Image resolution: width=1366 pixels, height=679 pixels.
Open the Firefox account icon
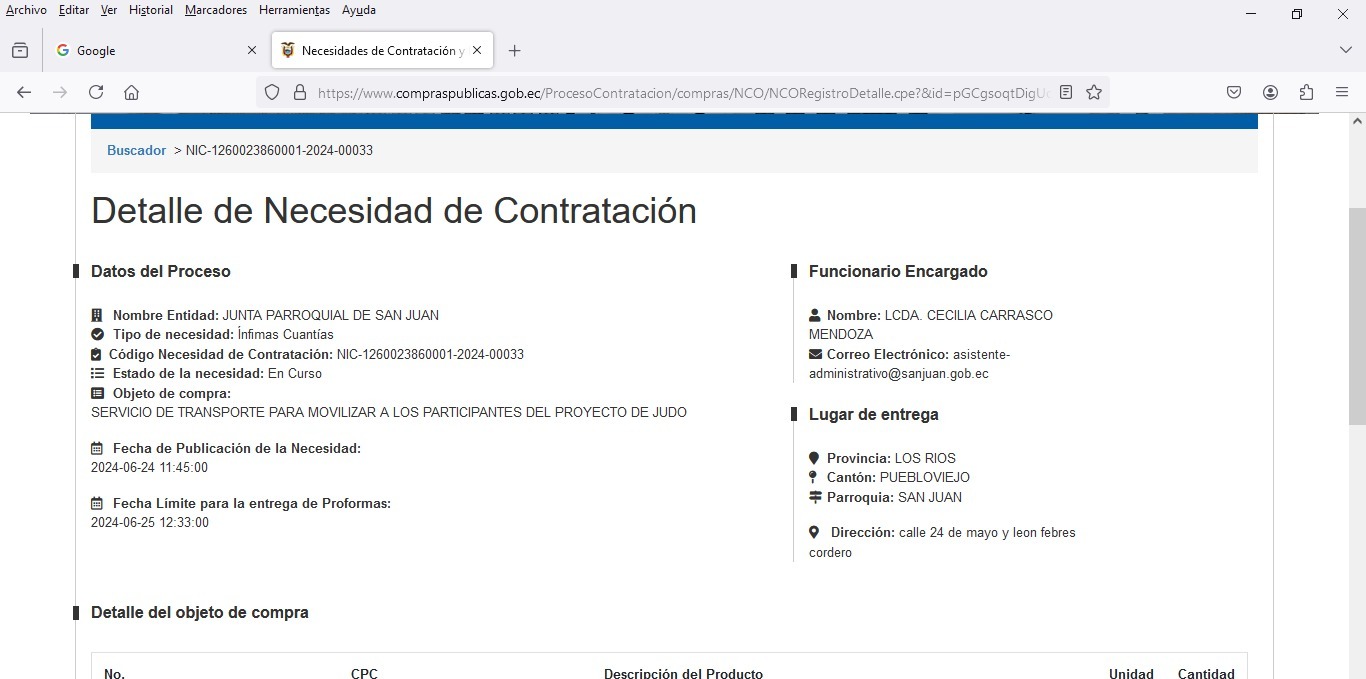1270,92
